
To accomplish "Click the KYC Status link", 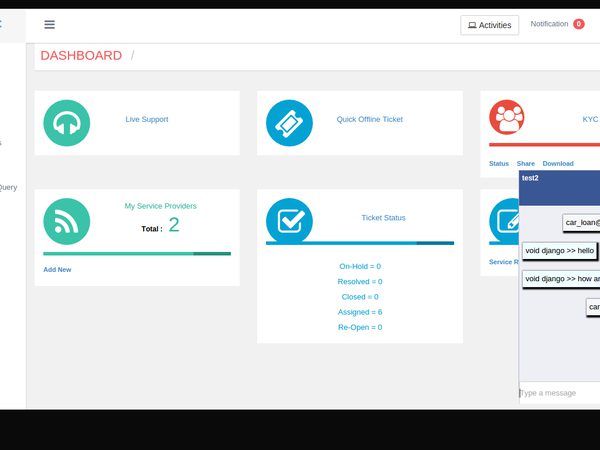I will click(499, 163).
